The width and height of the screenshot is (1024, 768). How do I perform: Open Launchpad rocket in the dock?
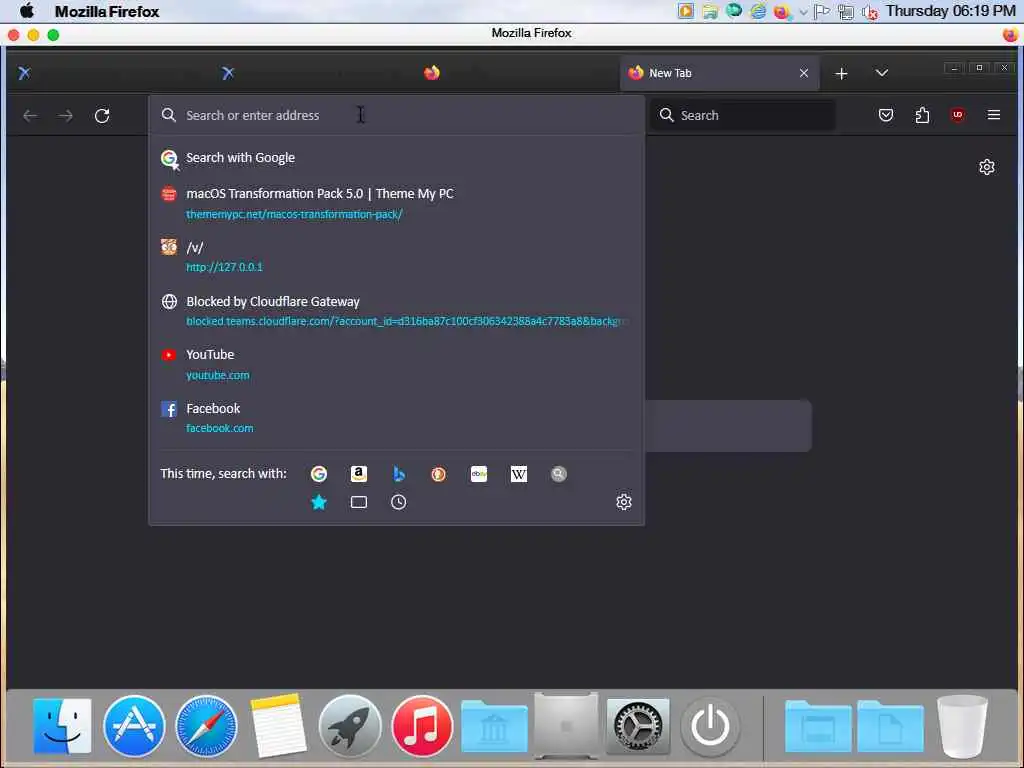[350, 726]
